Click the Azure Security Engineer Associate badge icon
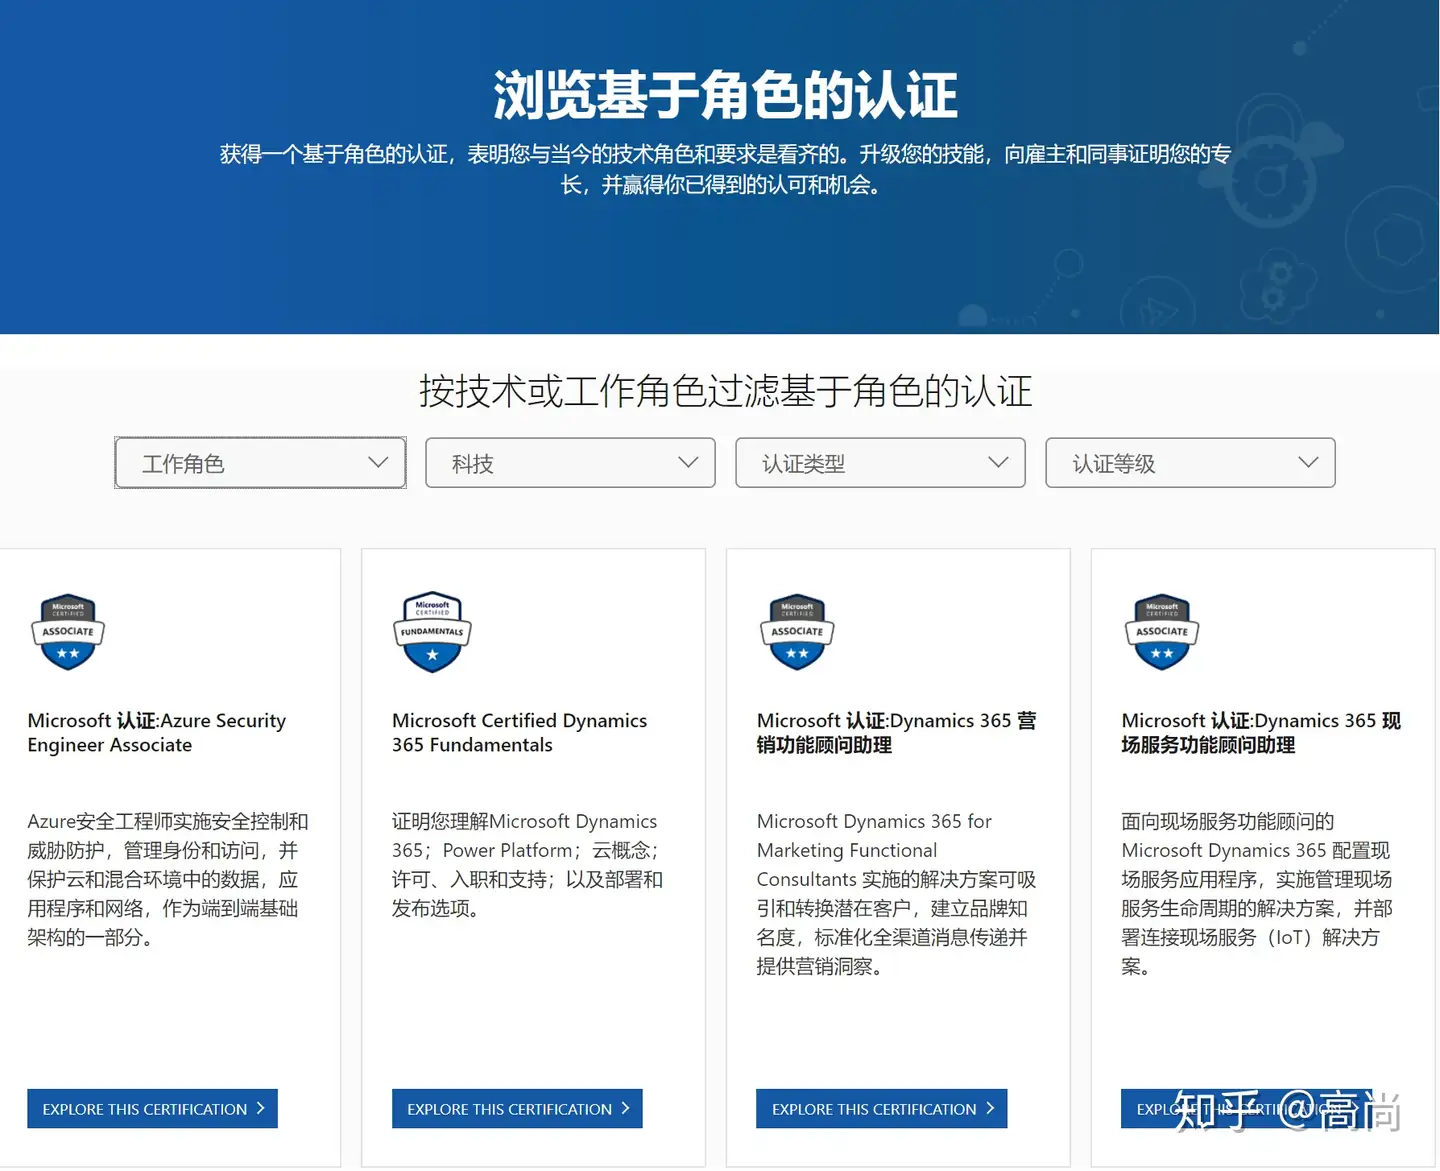 click(x=68, y=632)
